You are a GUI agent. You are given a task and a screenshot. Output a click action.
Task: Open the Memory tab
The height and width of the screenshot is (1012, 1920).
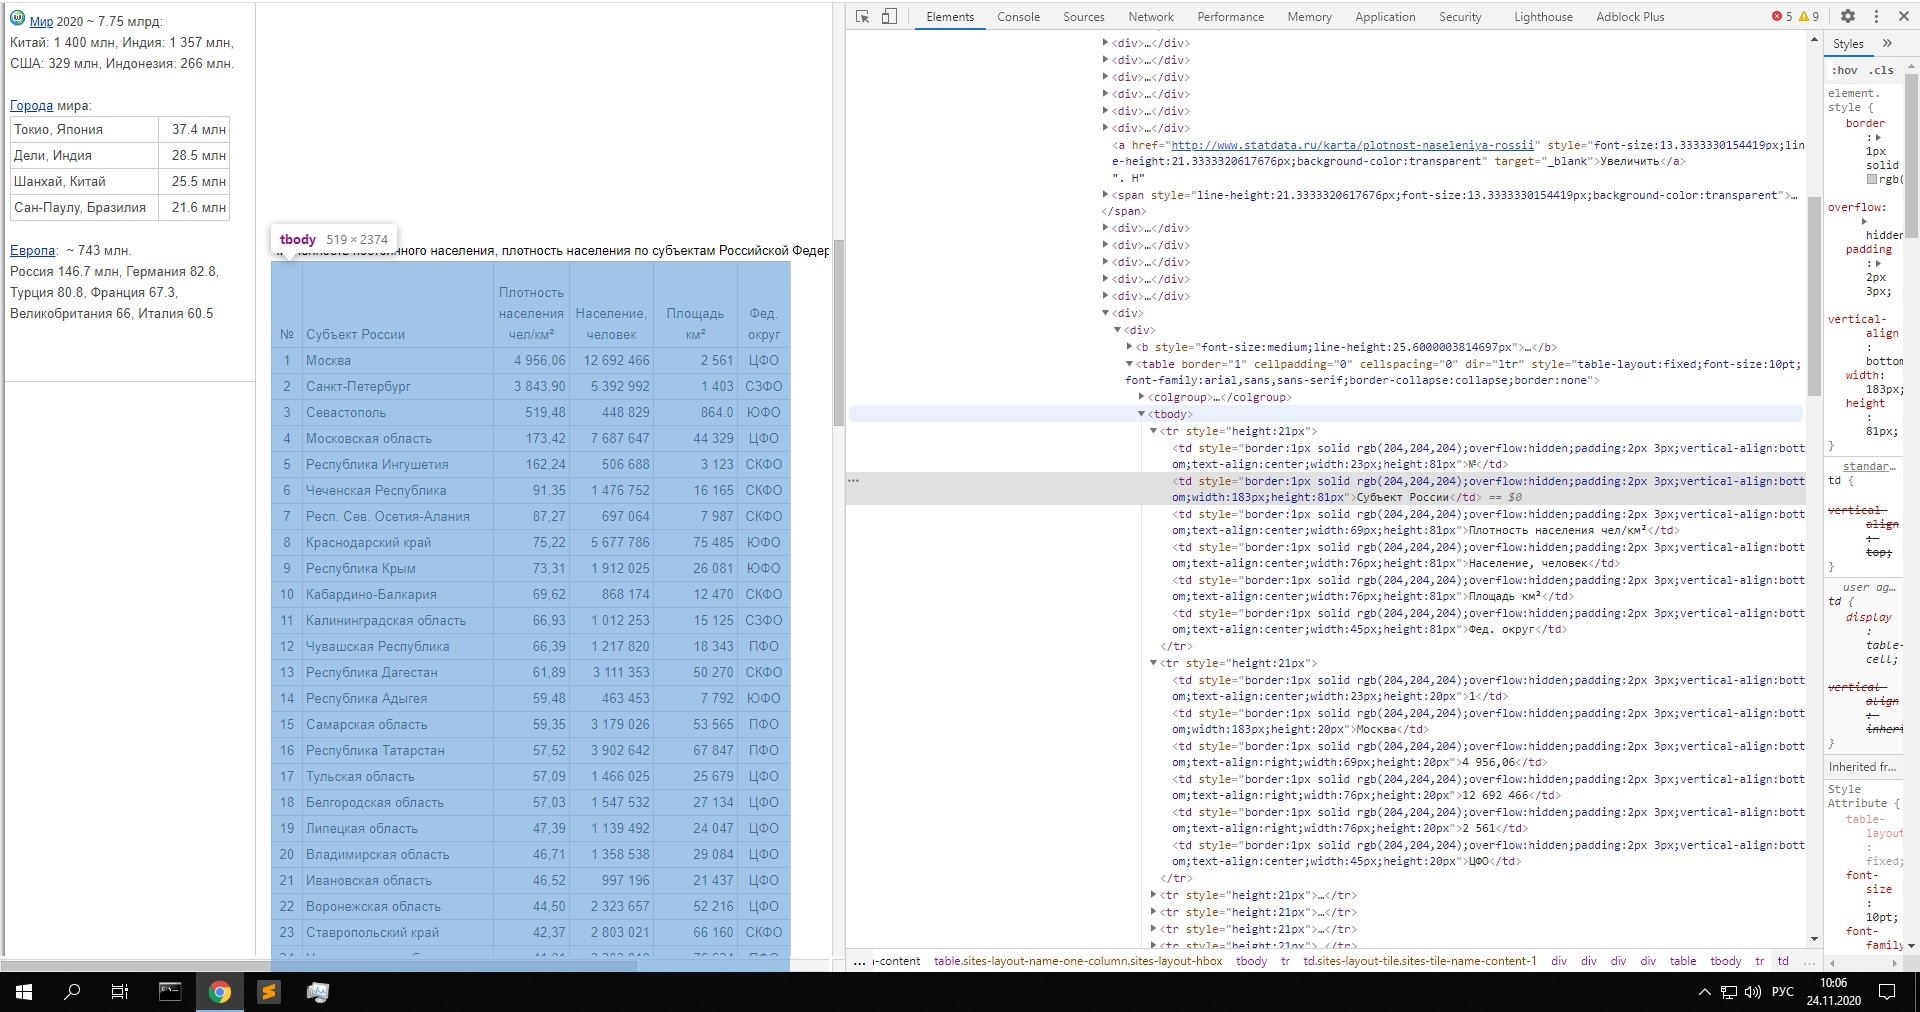[1309, 17]
